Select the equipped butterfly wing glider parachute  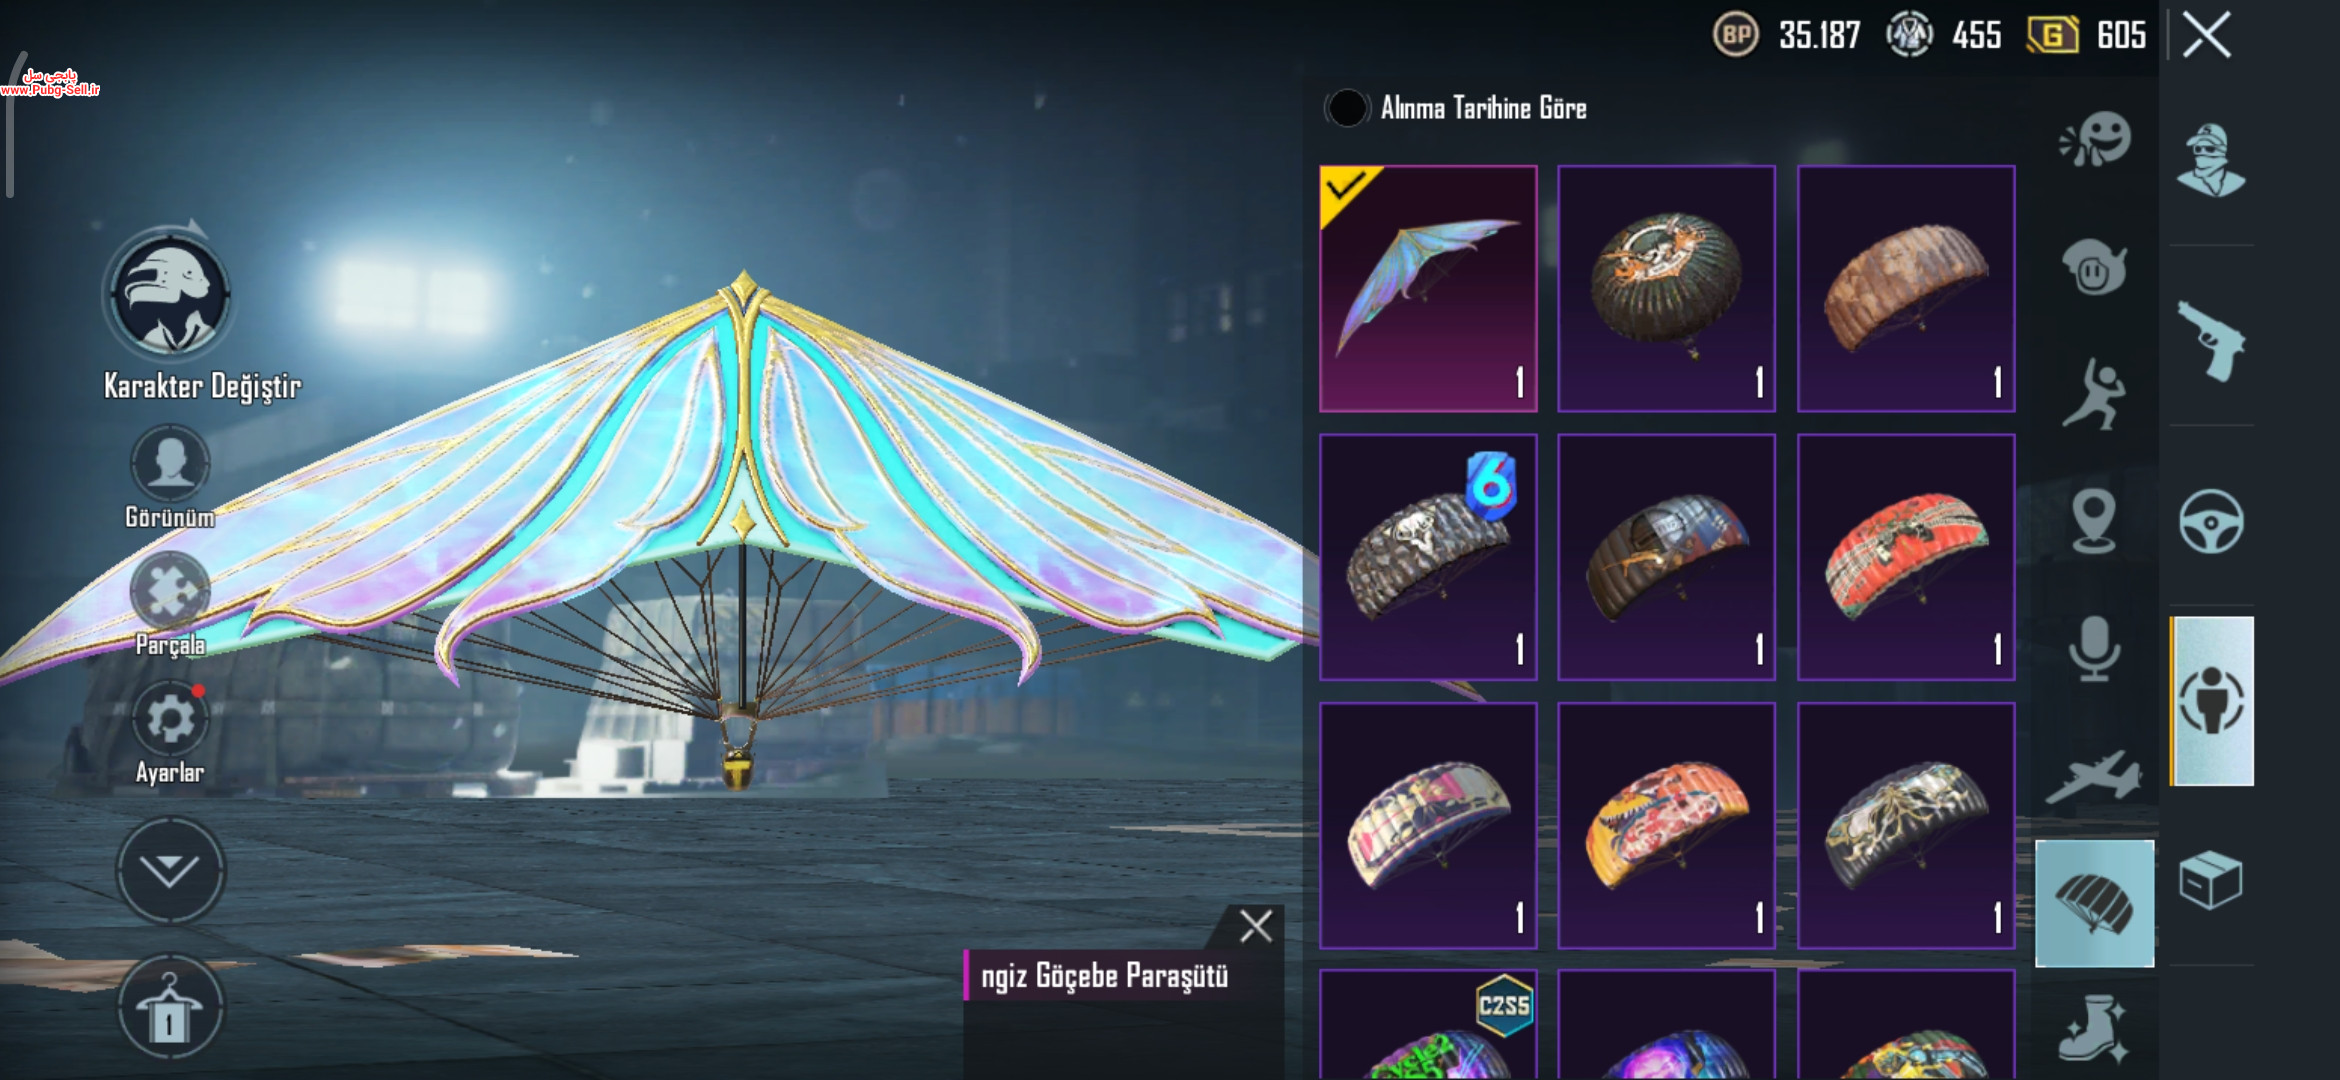pyautogui.click(x=1428, y=288)
